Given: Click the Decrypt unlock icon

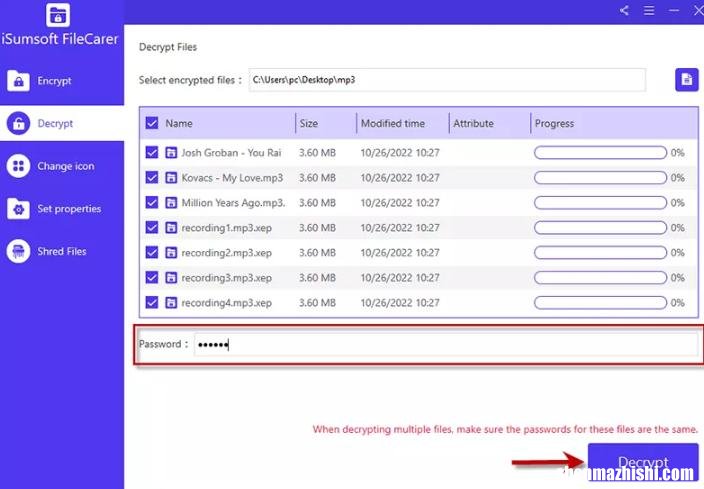Looking at the screenshot, I should pyautogui.click(x=18, y=123).
